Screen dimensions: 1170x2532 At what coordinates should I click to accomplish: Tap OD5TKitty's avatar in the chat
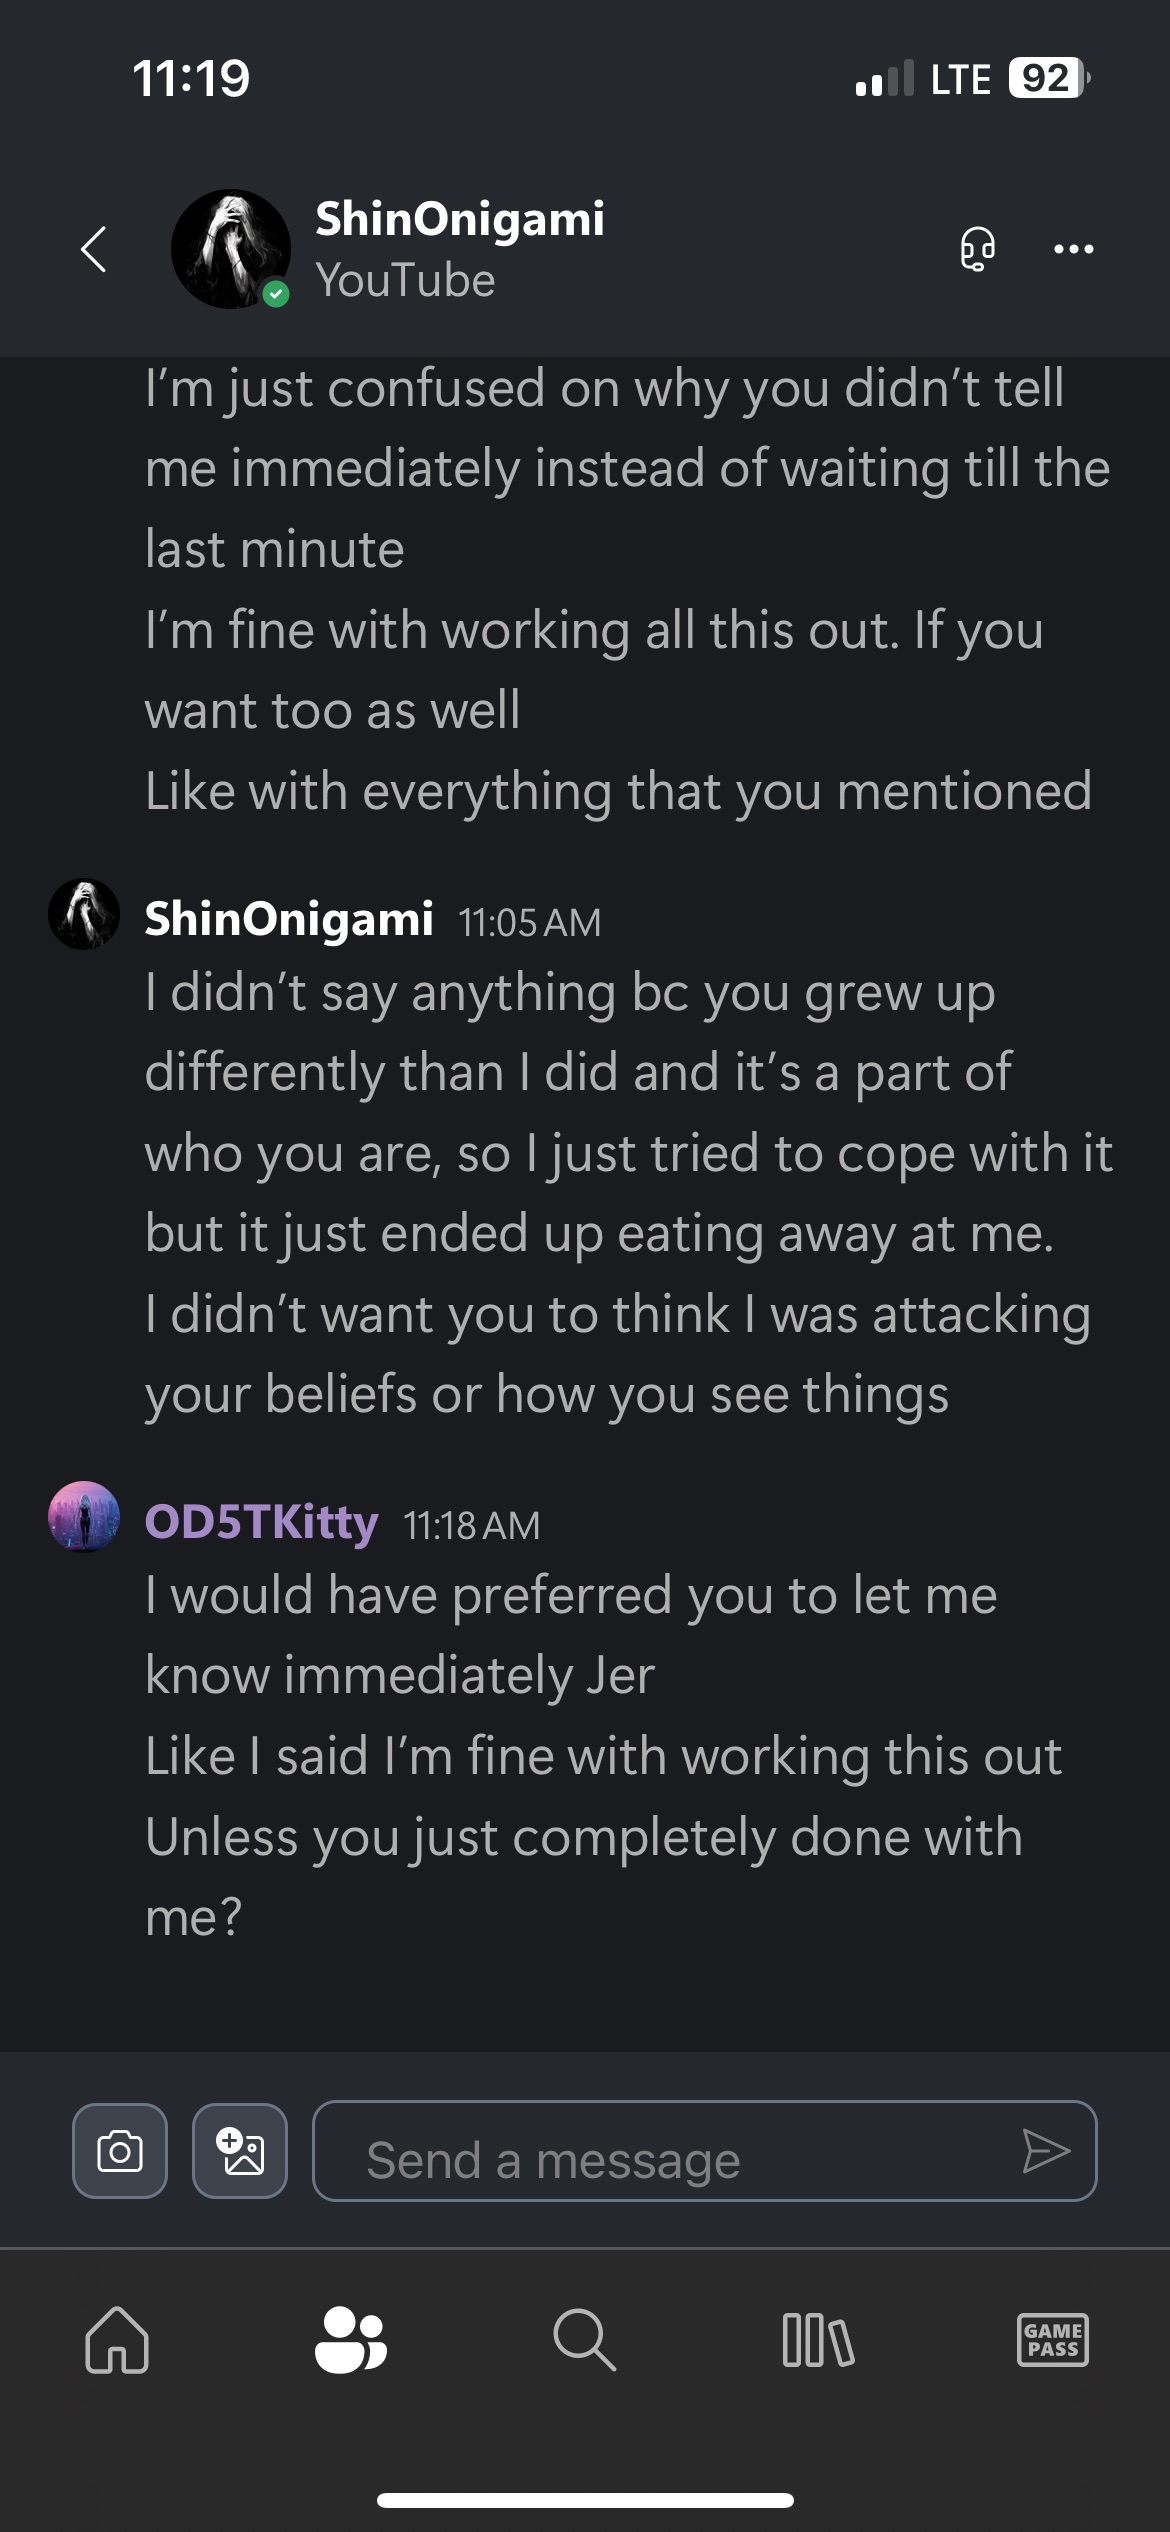(x=84, y=1516)
